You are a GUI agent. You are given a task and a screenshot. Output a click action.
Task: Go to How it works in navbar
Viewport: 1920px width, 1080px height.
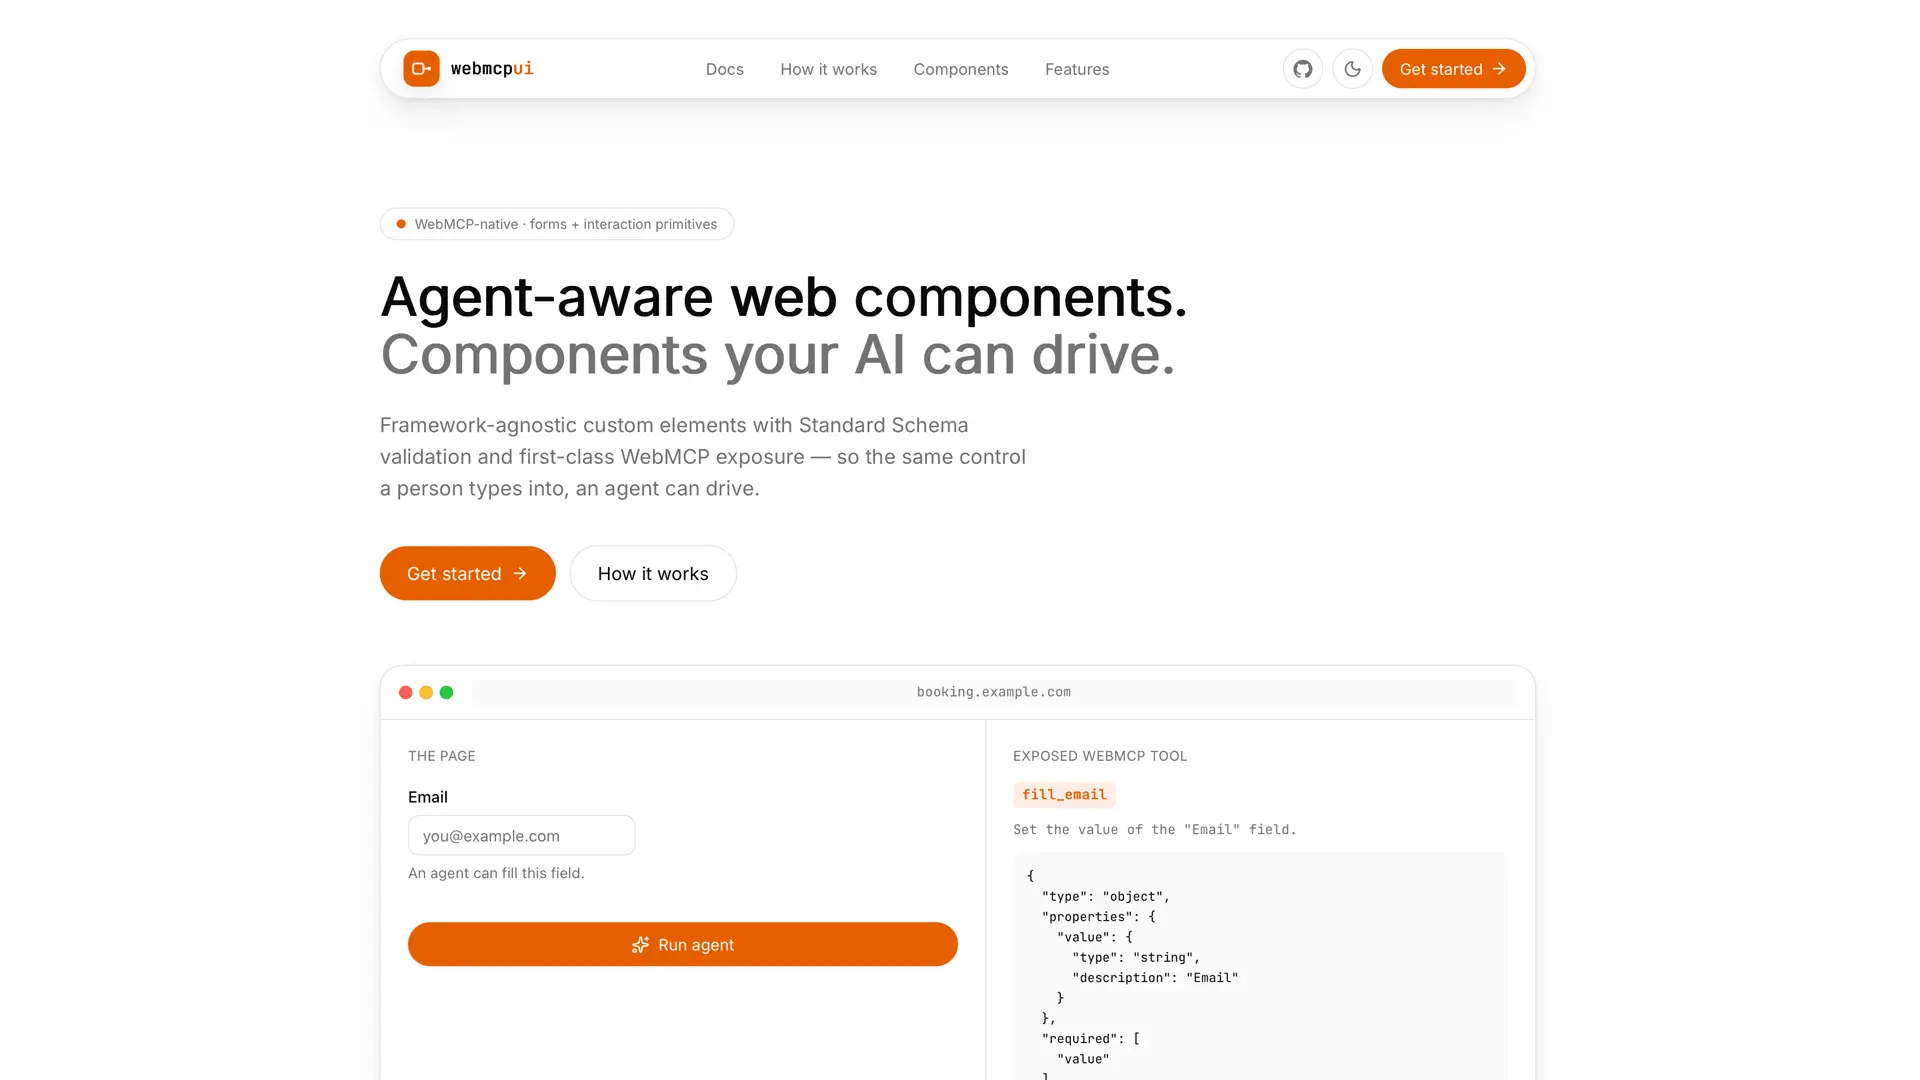click(x=828, y=69)
